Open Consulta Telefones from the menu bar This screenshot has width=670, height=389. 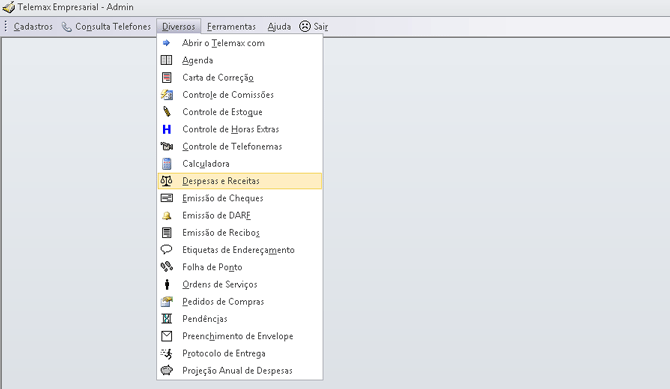(x=107, y=27)
